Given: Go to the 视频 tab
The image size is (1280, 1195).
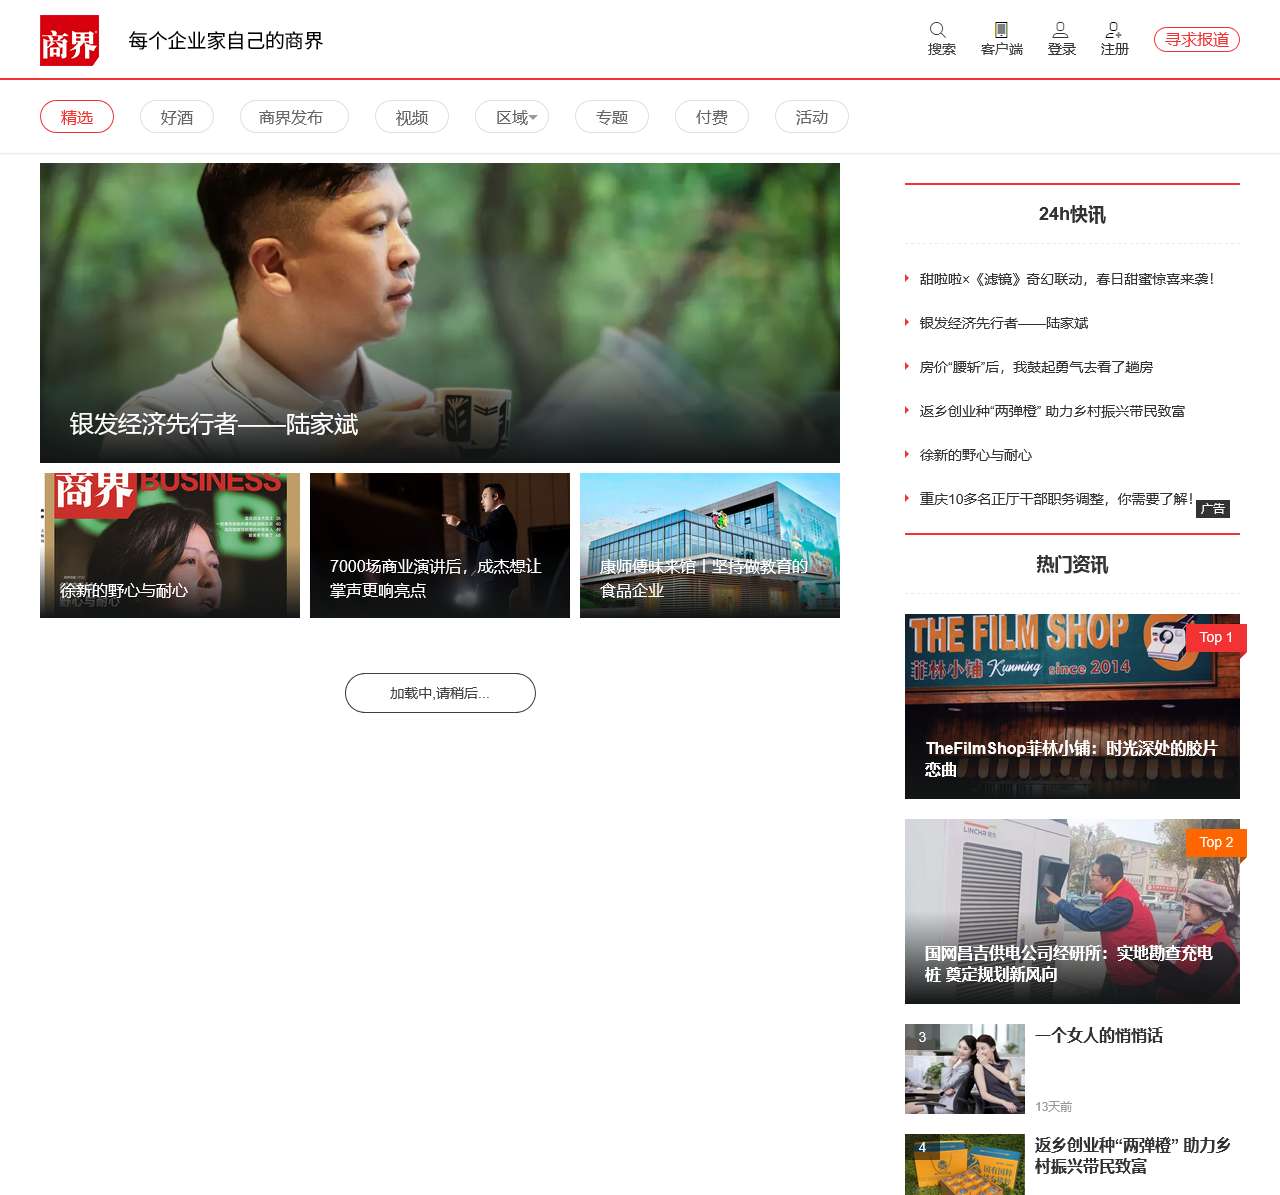Looking at the screenshot, I should [412, 117].
